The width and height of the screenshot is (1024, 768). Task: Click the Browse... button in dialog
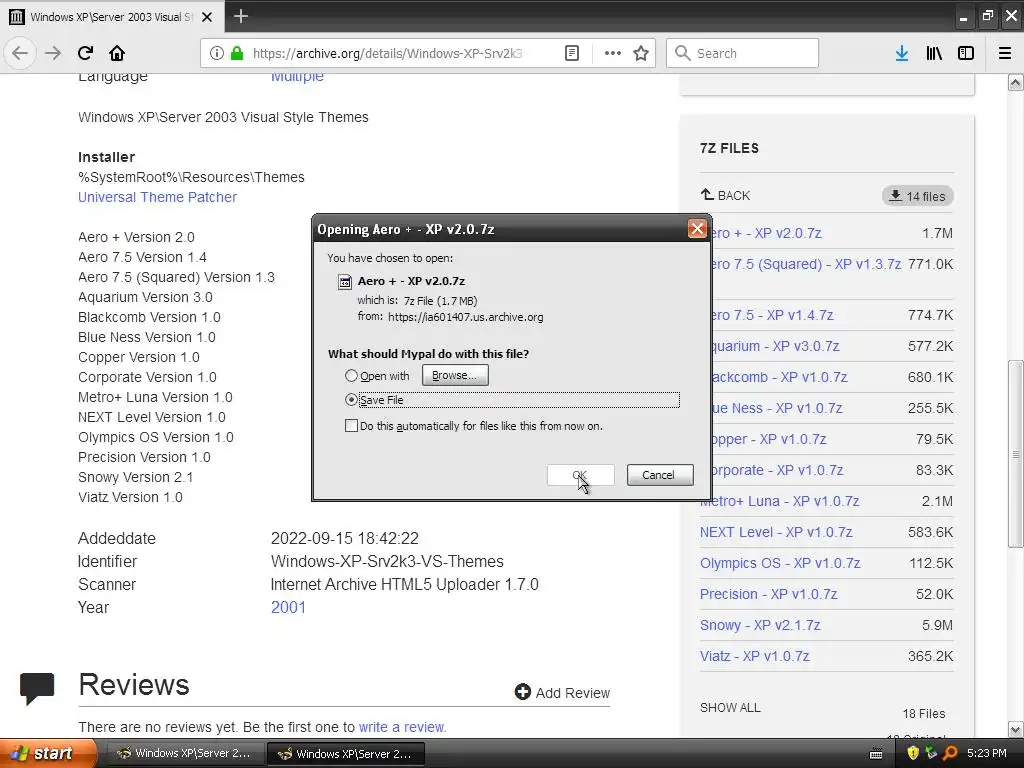455,376
